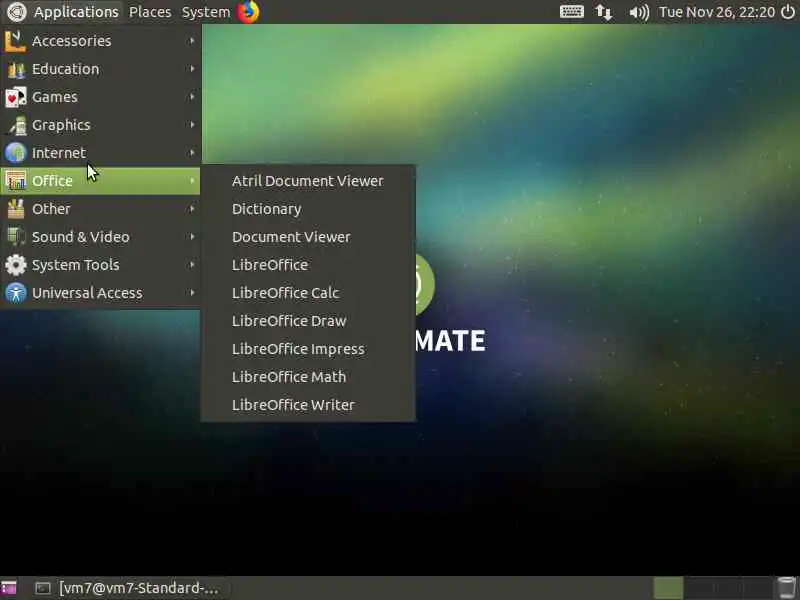
Task: Click the MATE logo beside Applications
Action: click(16, 12)
